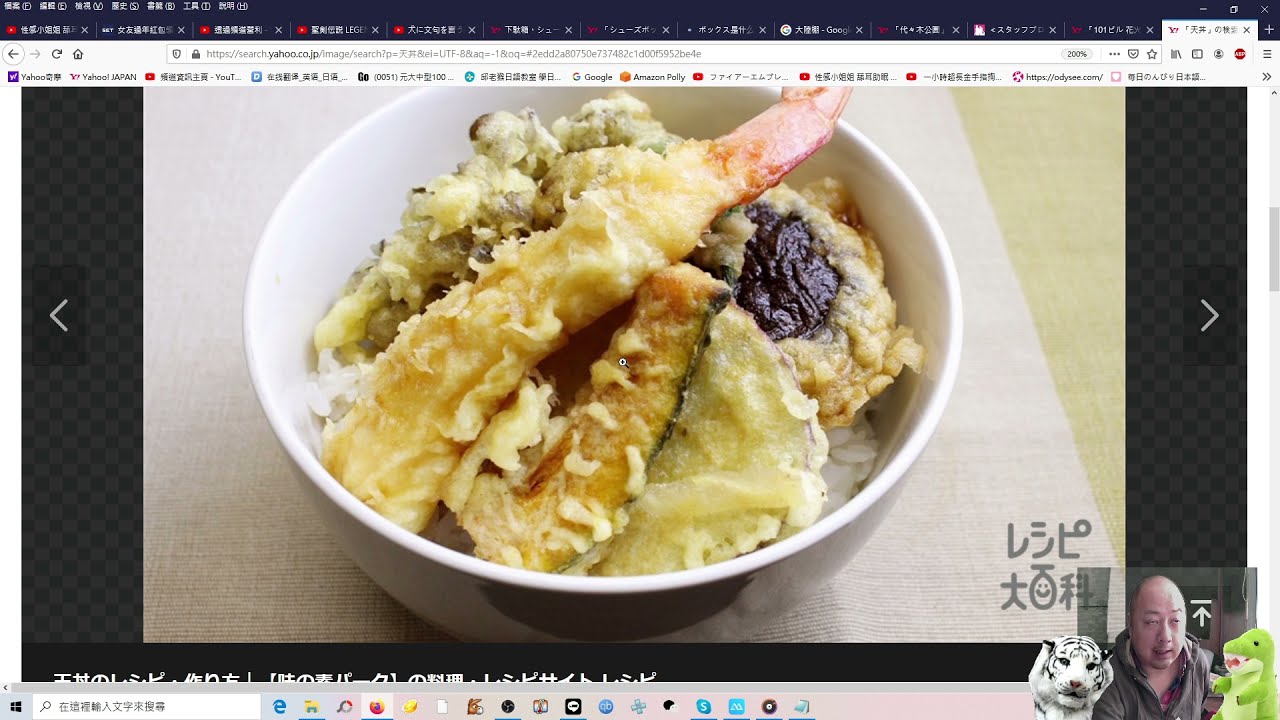Viewport: 1280px width, 720px height.
Task: Open the page actions three-dot menu
Action: [x=1114, y=54]
